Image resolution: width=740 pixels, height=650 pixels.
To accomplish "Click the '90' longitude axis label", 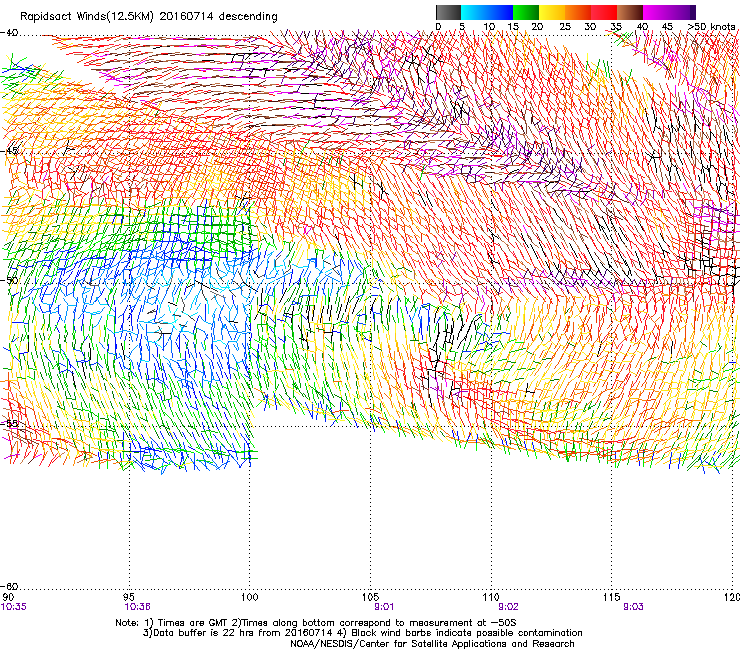I will 8,597.
